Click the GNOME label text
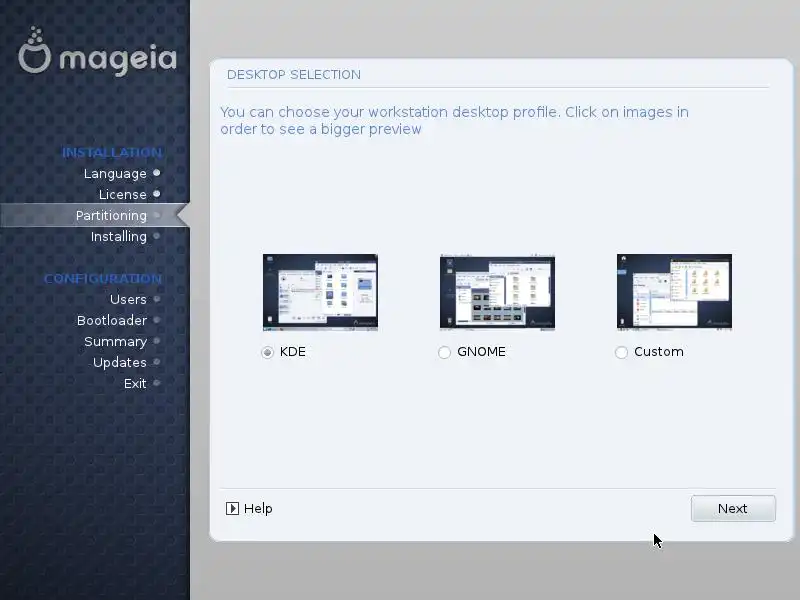Viewport: 800px width, 600px height. (481, 352)
